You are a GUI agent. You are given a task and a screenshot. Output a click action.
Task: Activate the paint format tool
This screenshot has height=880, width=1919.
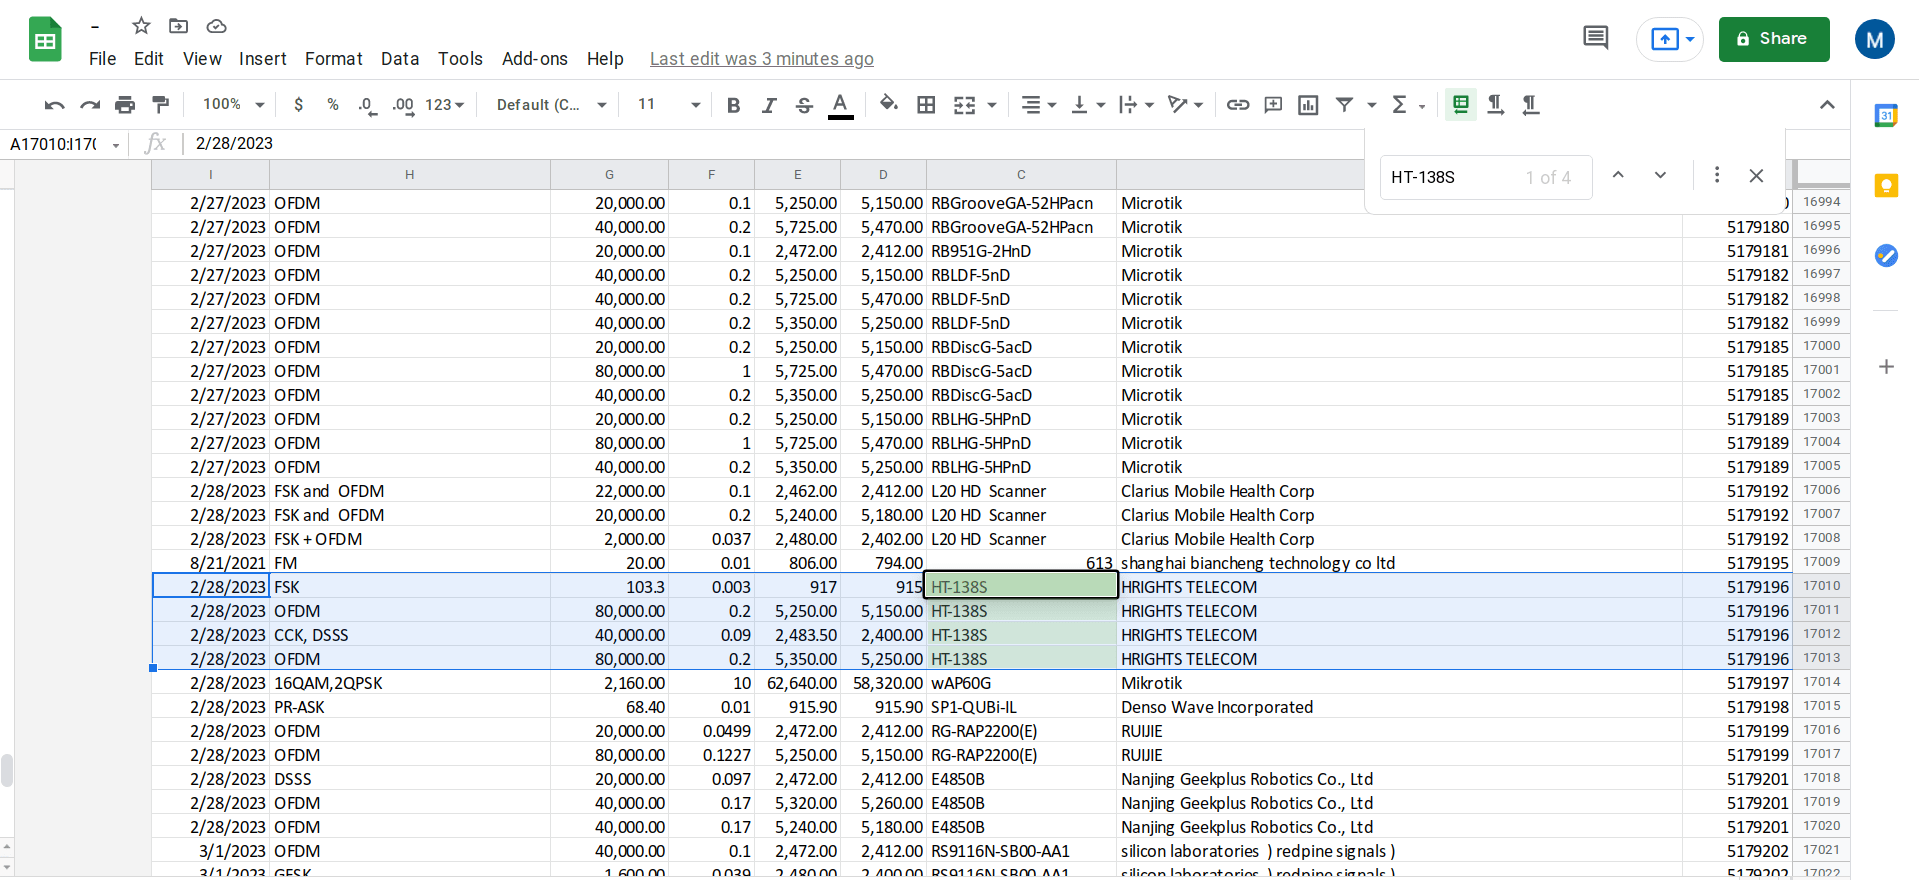click(160, 105)
